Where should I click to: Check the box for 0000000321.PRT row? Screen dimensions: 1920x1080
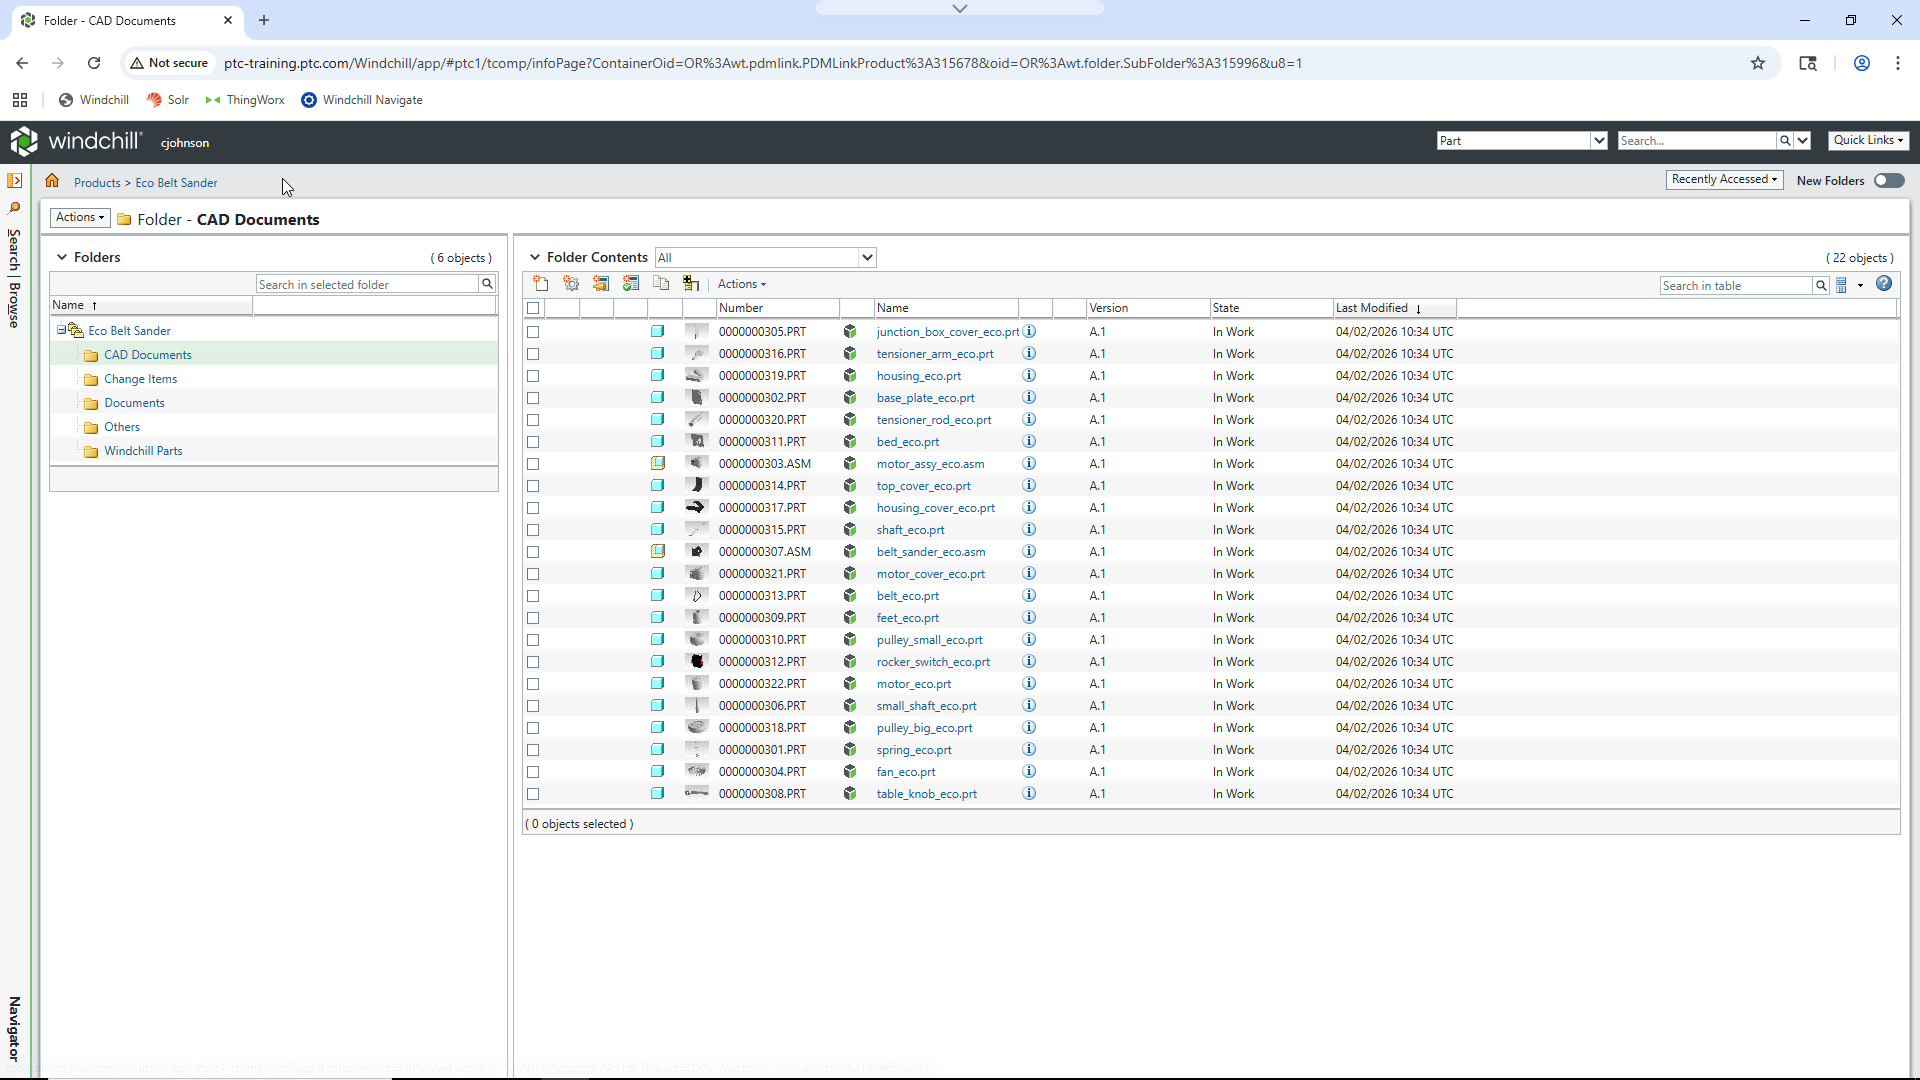(x=533, y=574)
